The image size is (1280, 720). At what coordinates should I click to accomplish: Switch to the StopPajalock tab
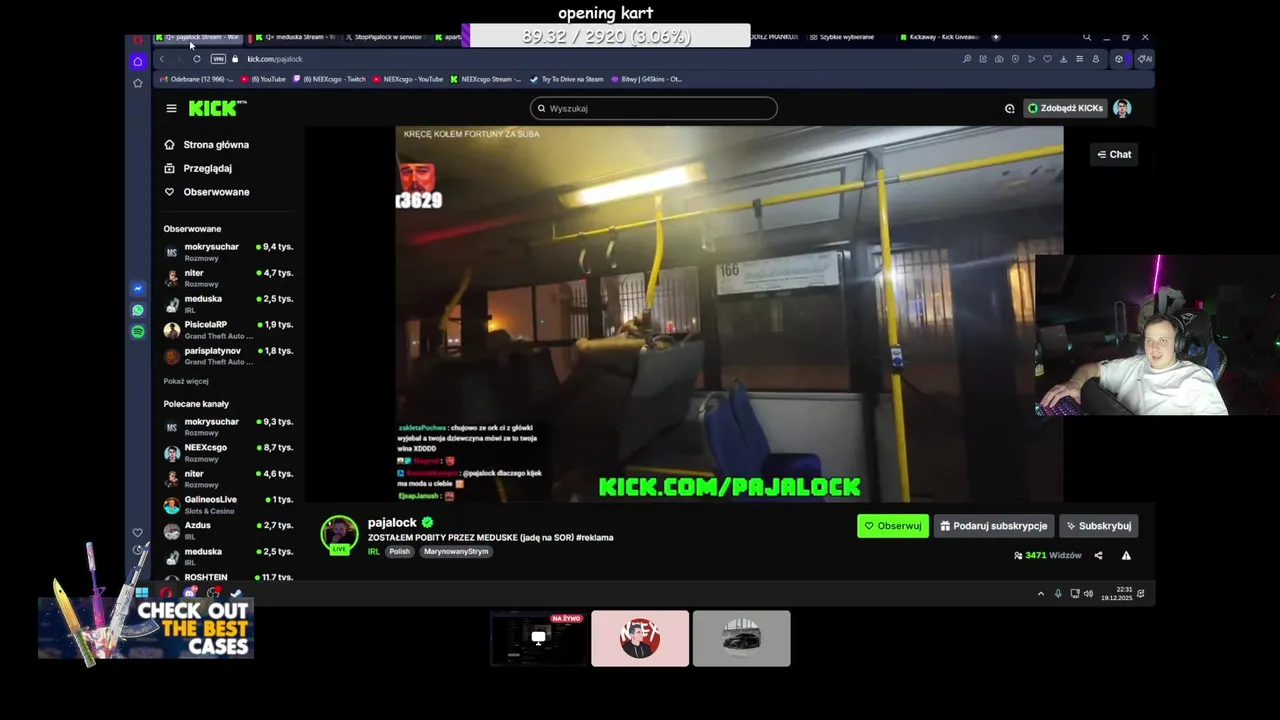(x=384, y=37)
